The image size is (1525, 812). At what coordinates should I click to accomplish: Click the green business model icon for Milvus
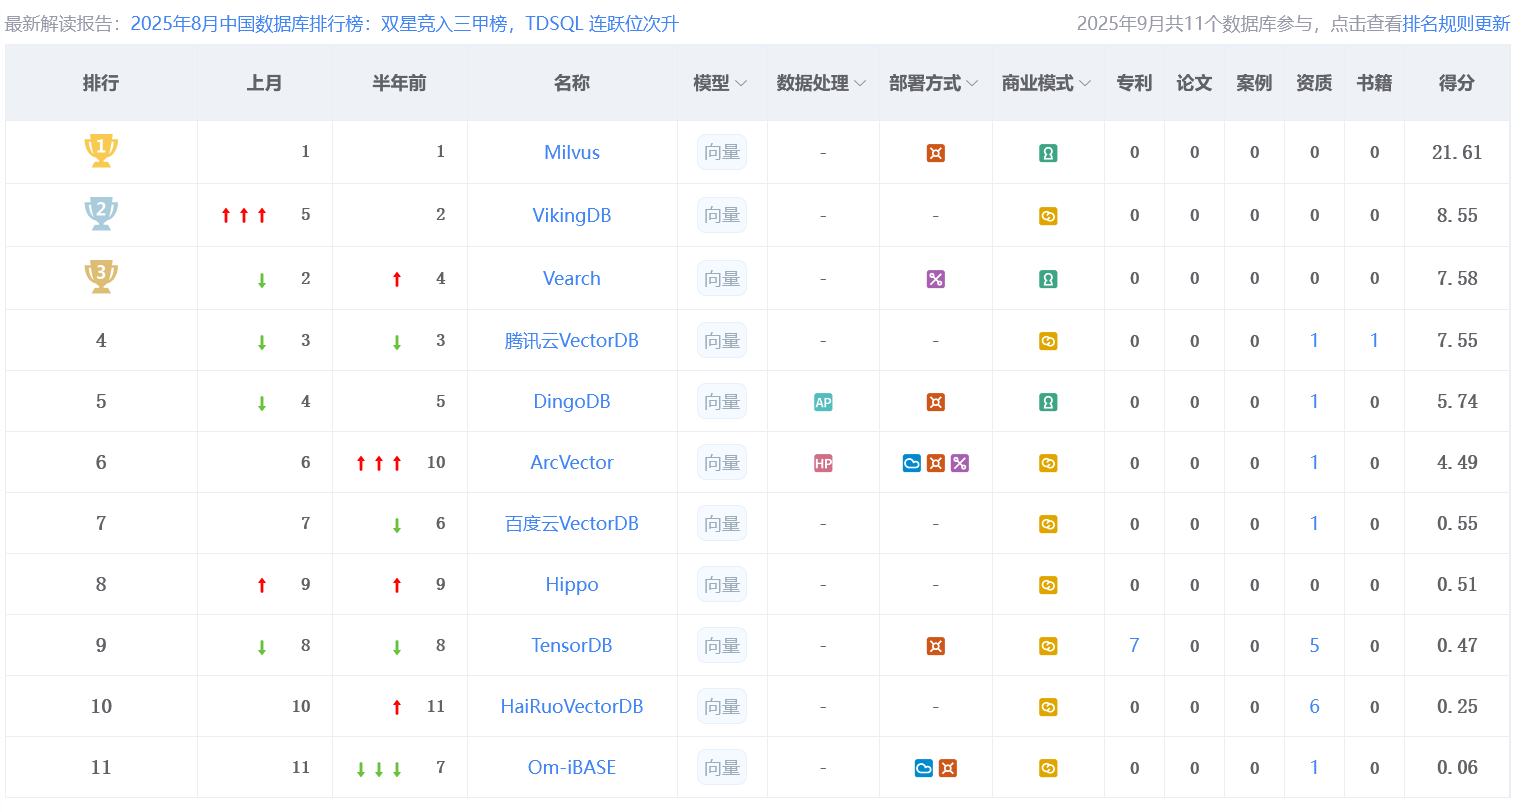(x=1048, y=153)
